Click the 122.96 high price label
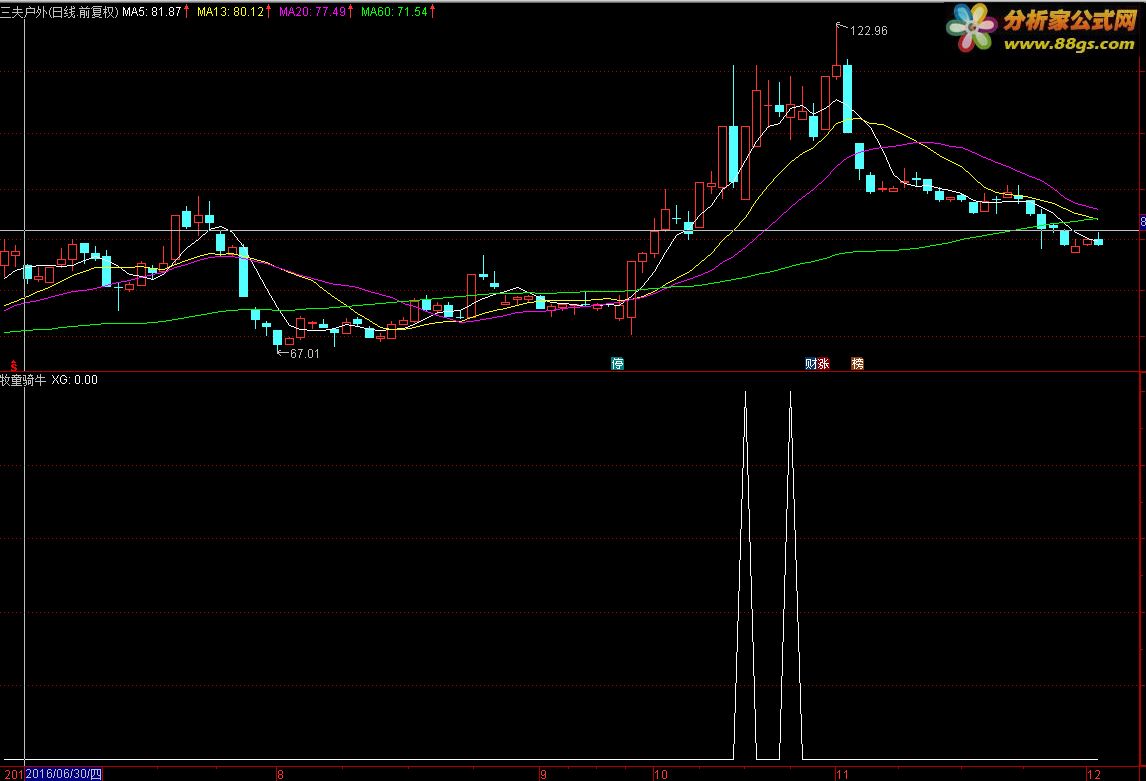1146x781 pixels. tap(868, 31)
